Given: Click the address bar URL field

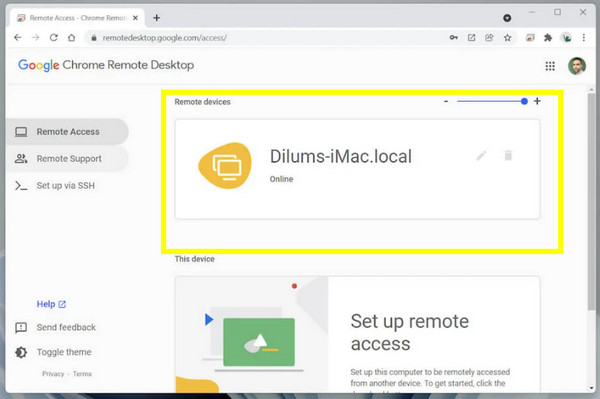Looking at the screenshot, I should 268,38.
